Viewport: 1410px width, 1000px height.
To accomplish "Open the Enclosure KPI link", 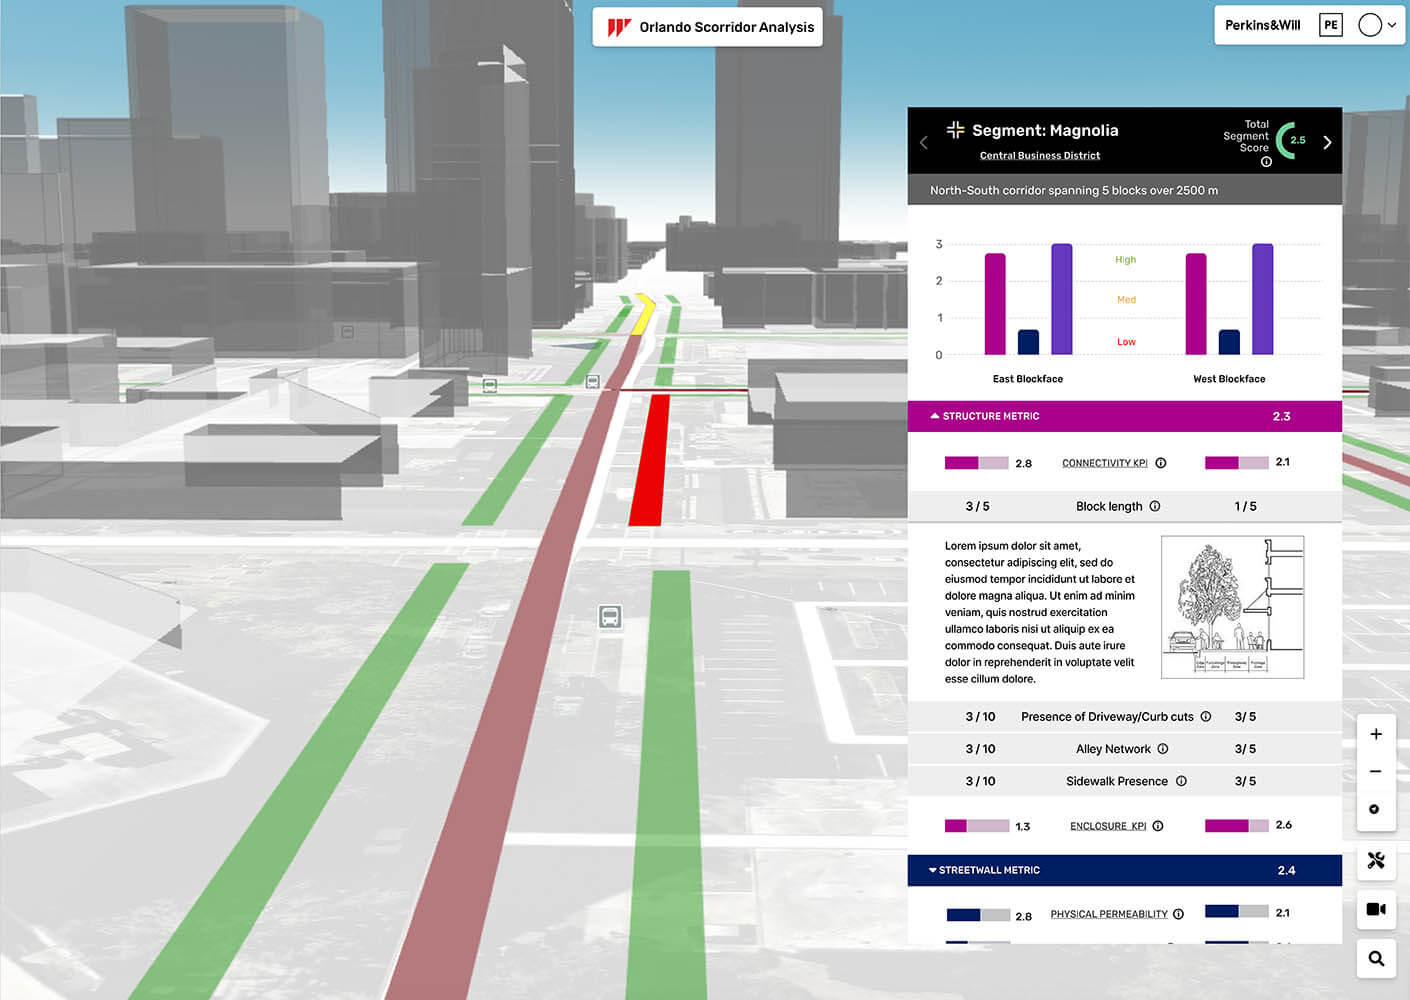I will click(x=1108, y=826).
